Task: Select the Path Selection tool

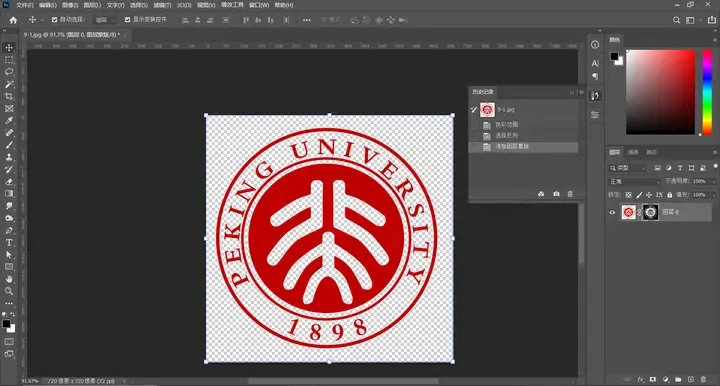Action: (x=9, y=255)
